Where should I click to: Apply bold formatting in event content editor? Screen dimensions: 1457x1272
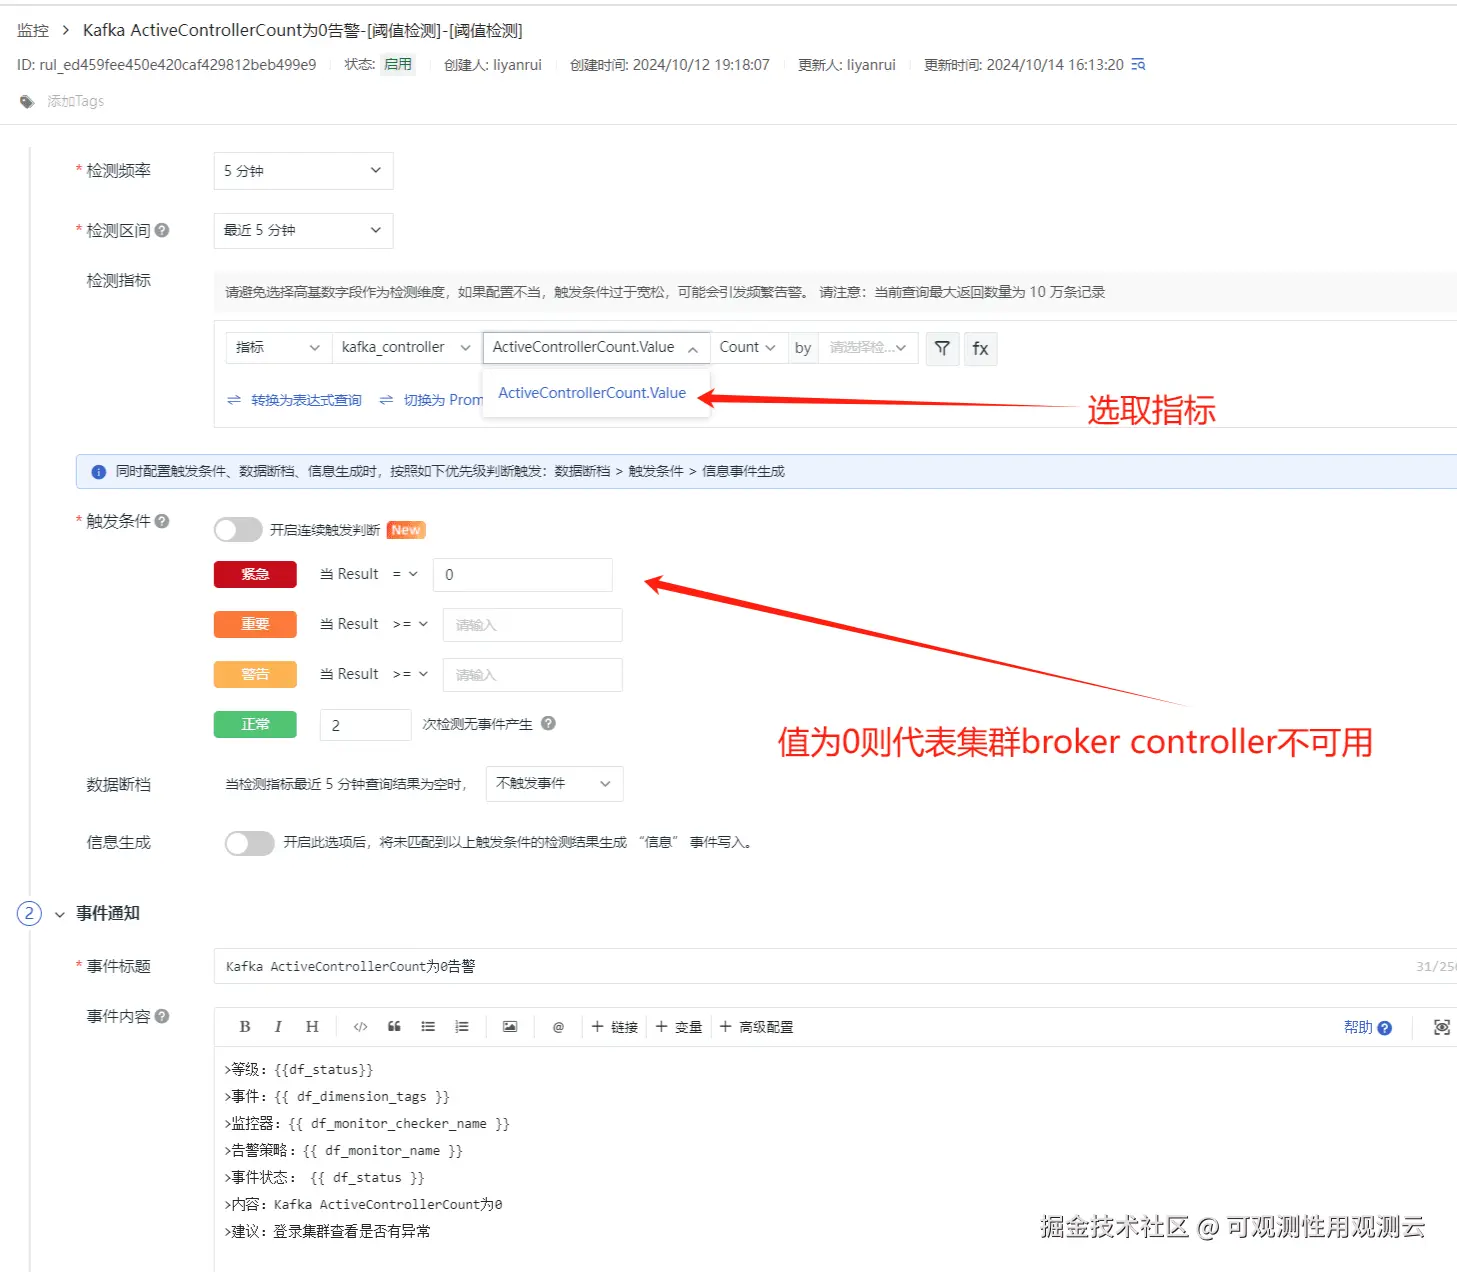(245, 1027)
